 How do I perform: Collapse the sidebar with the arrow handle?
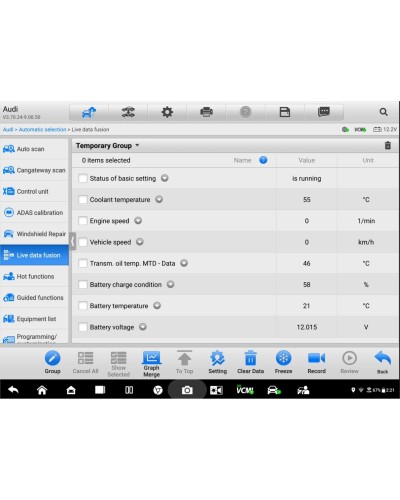73,241
